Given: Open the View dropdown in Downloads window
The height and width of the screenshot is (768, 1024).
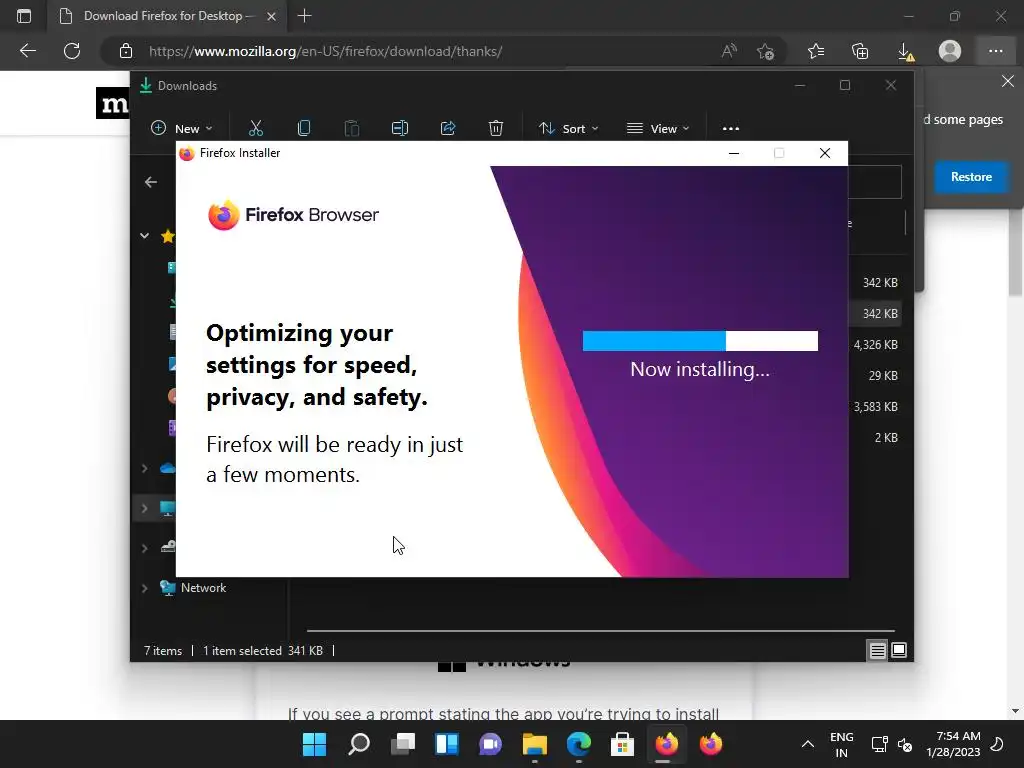Looking at the screenshot, I should click(658, 129).
